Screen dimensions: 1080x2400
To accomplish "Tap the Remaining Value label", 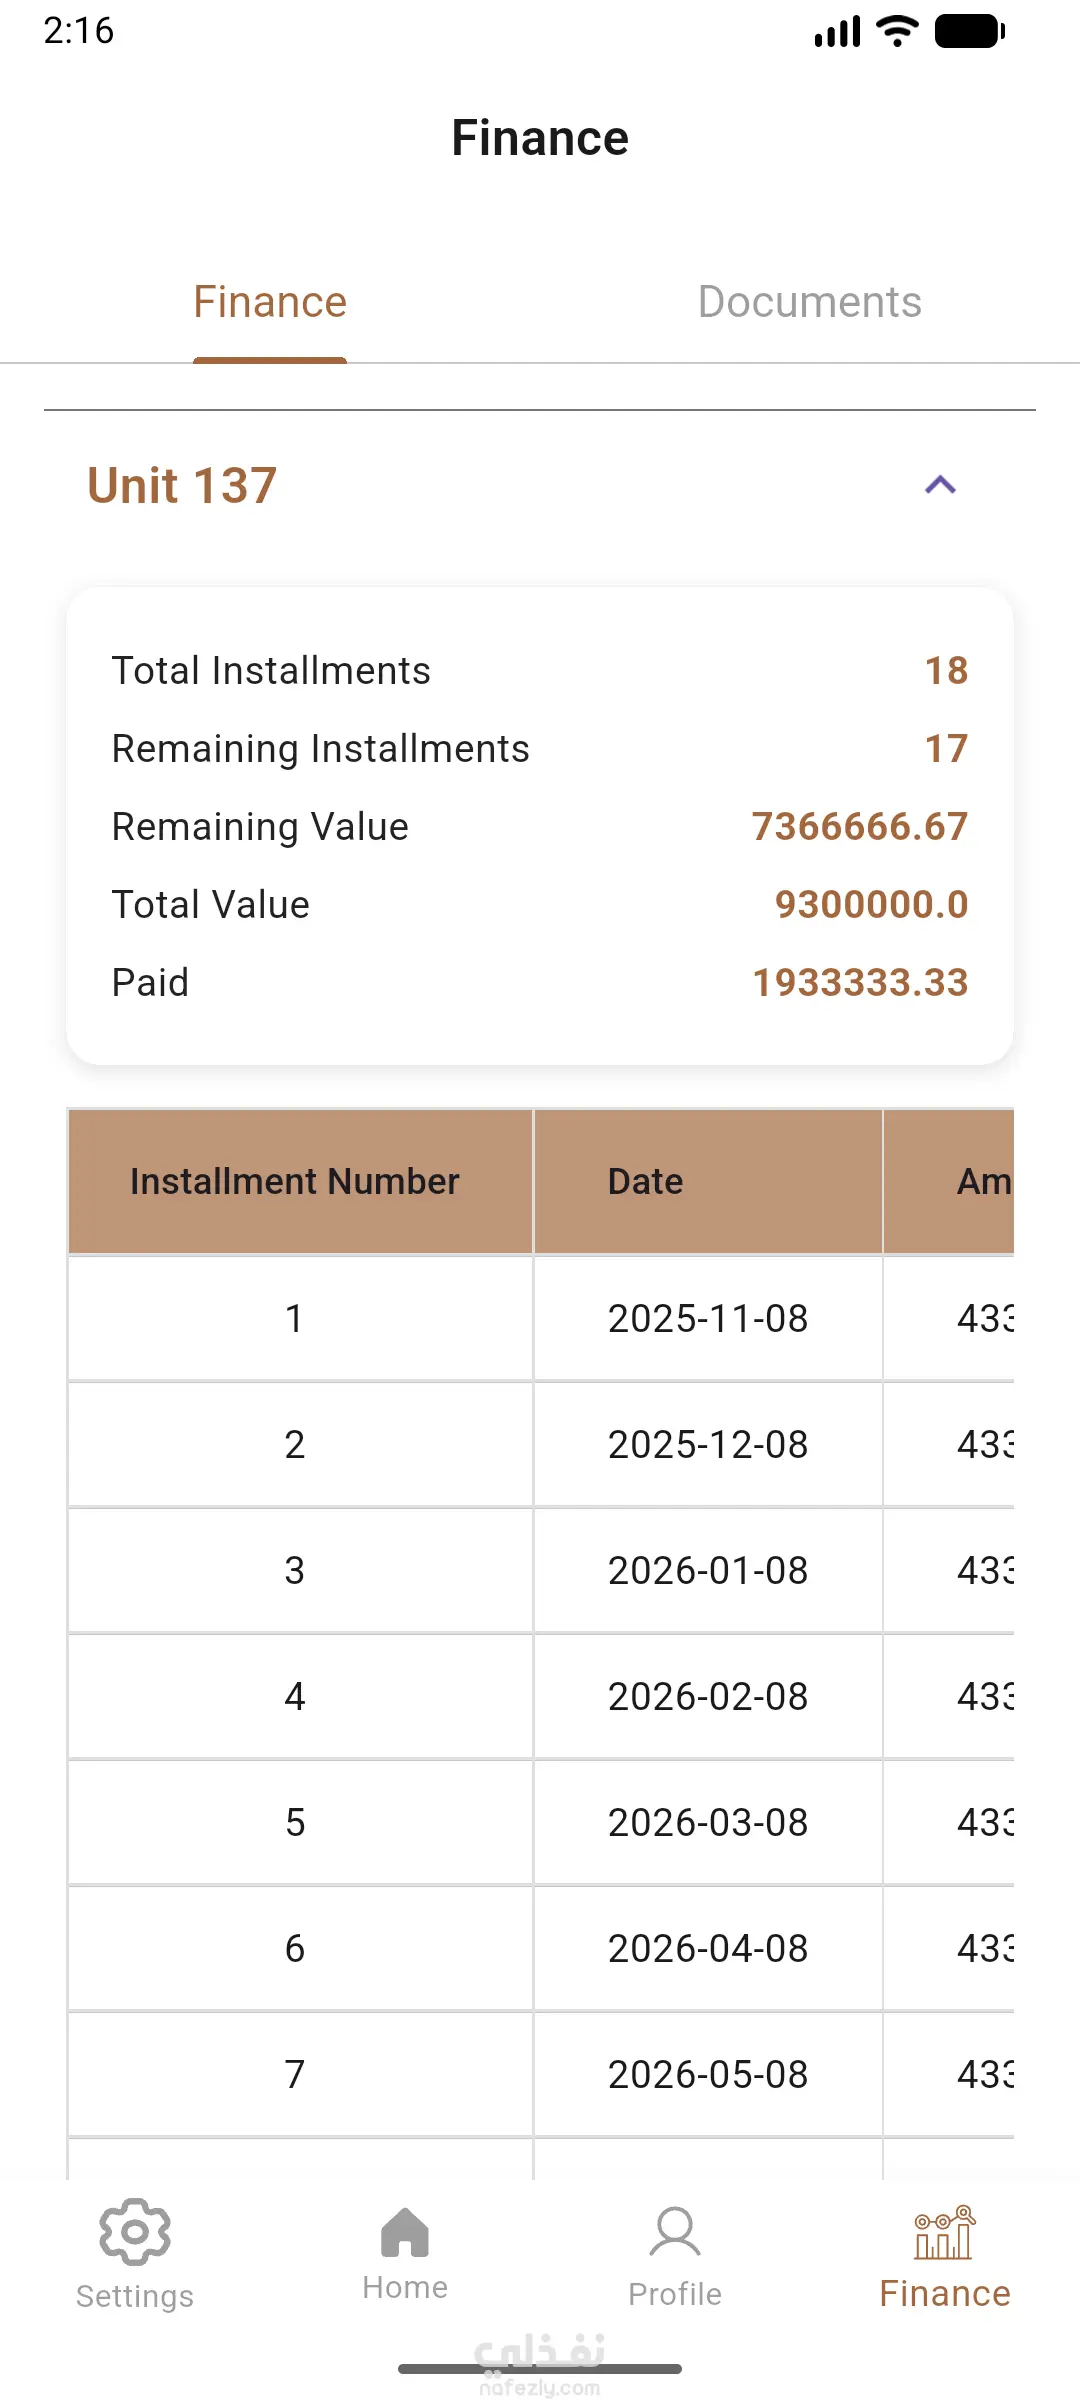I will coord(260,827).
